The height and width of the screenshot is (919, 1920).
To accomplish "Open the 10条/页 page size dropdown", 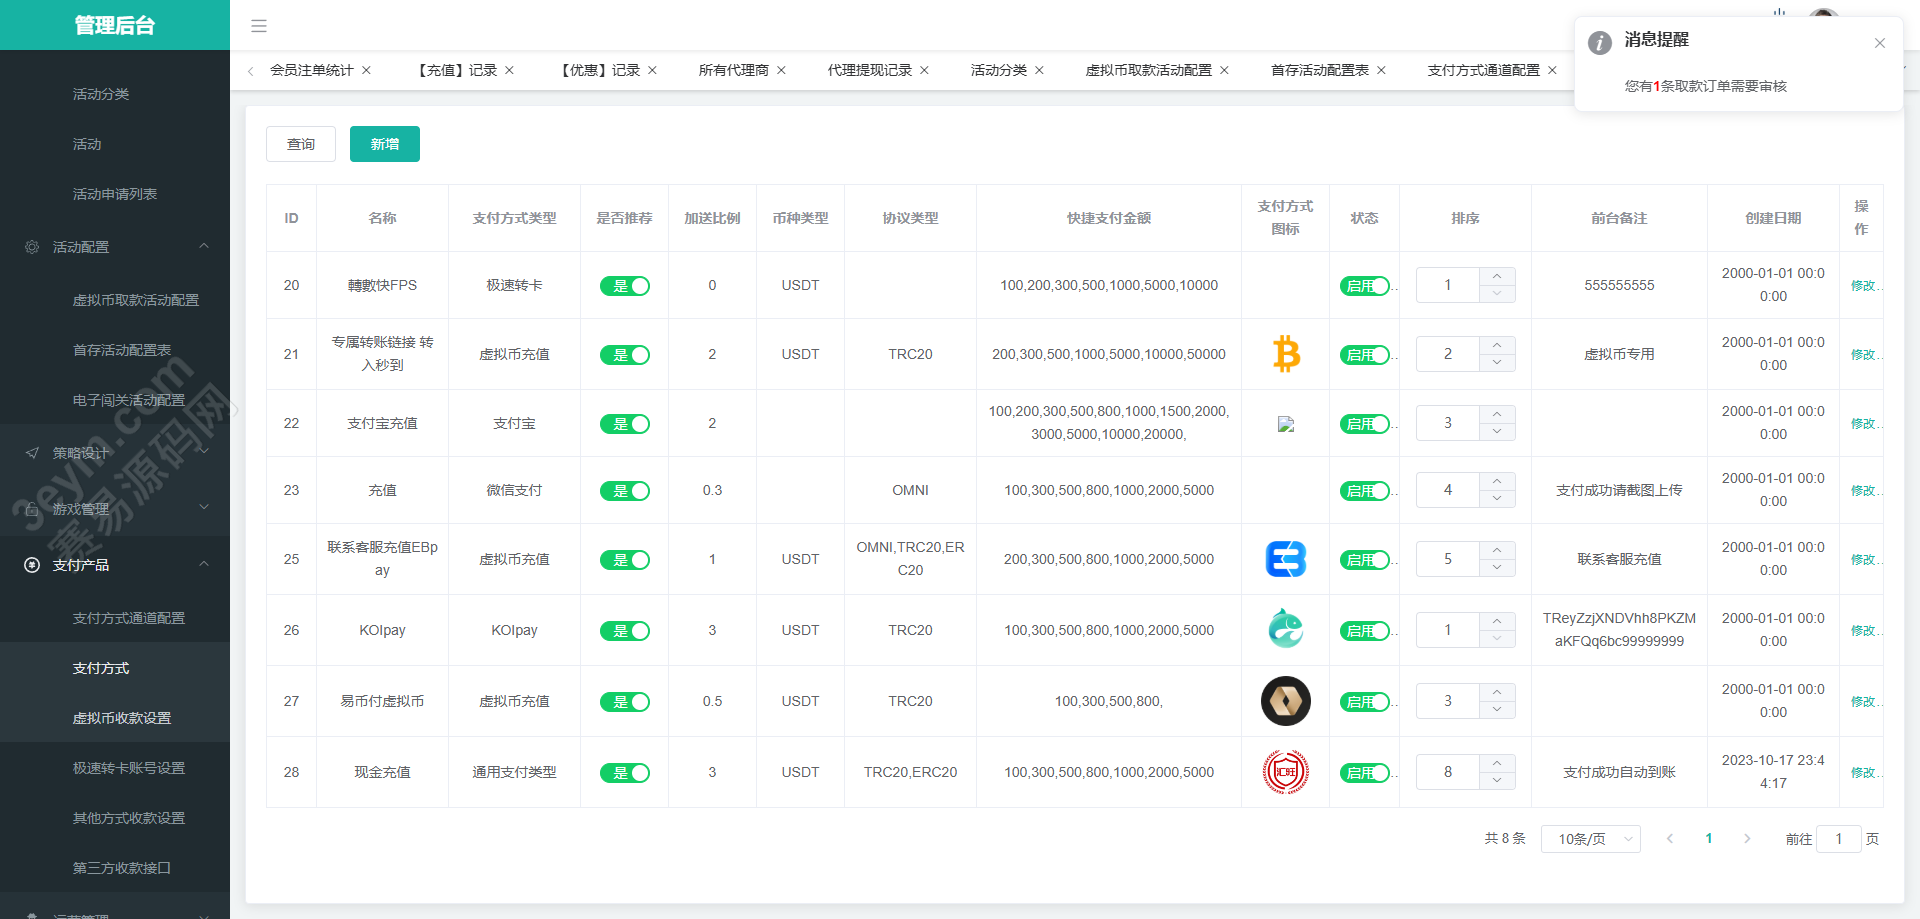I will click(x=1591, y=839).
